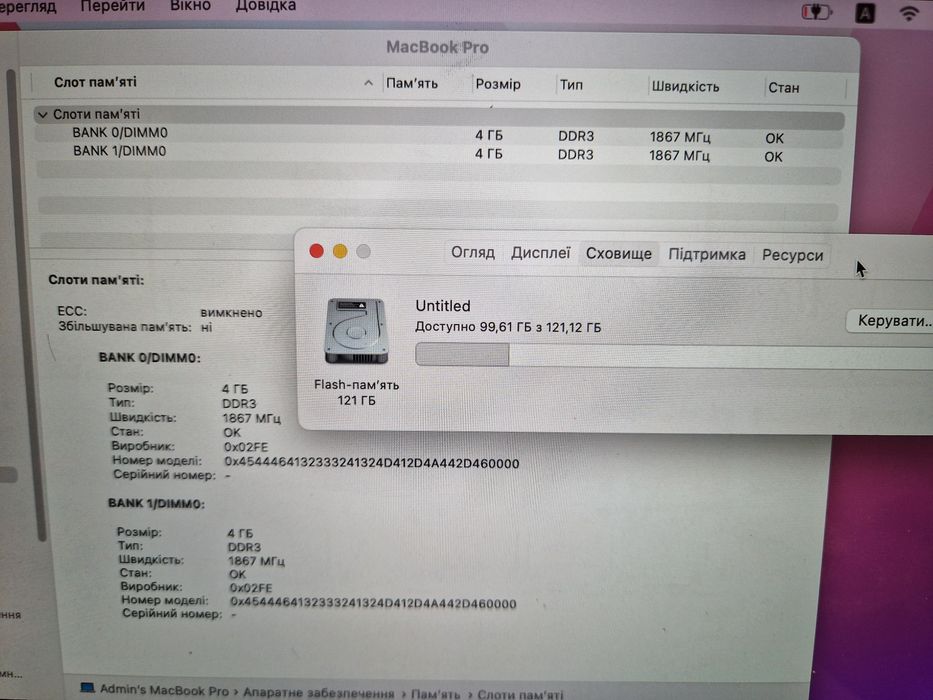Click the Flash-пам'ять 121 ГБ label
933x700 pixels.
pos(356,392)
